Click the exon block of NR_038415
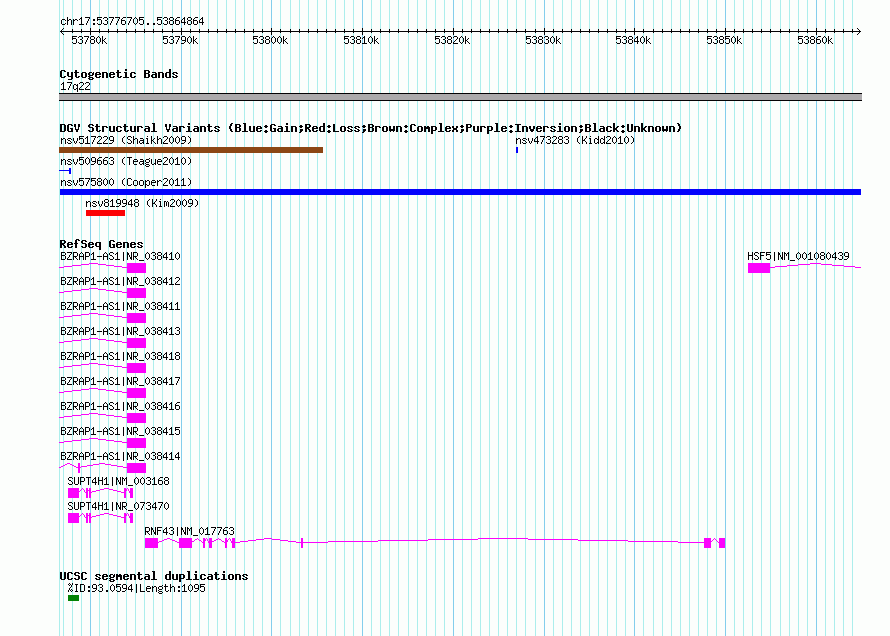The height and width of the screenshot is (636, 890). point(136,443)
